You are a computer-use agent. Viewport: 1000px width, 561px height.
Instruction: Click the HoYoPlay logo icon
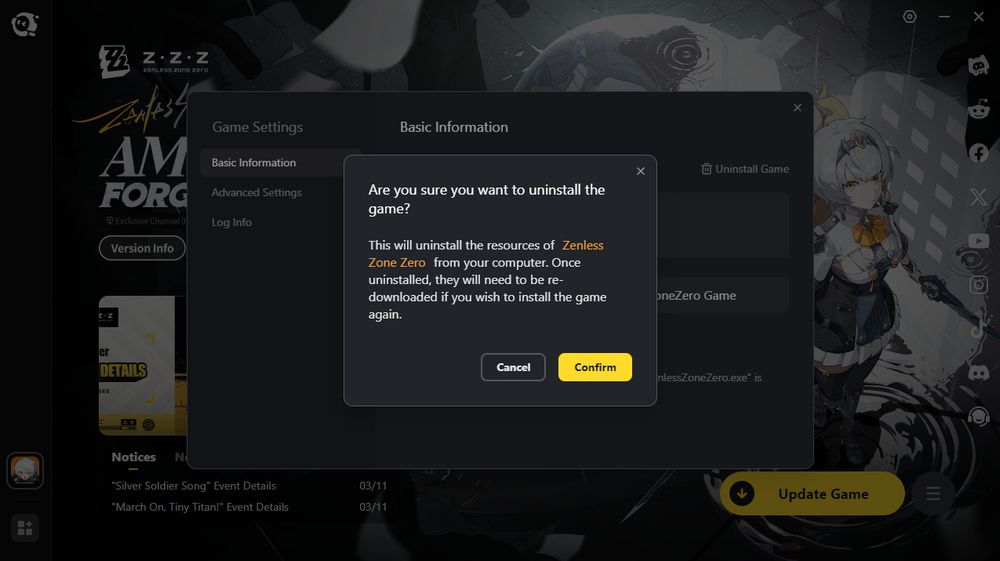(25, 24)
